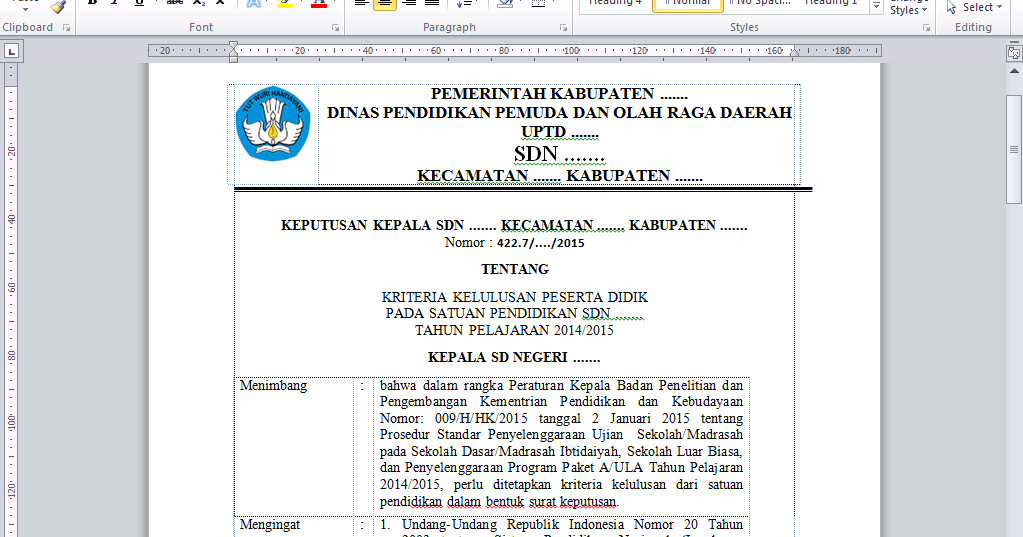Click 'Nomor : 422.7/..../2015'

(x=514, y=243)
